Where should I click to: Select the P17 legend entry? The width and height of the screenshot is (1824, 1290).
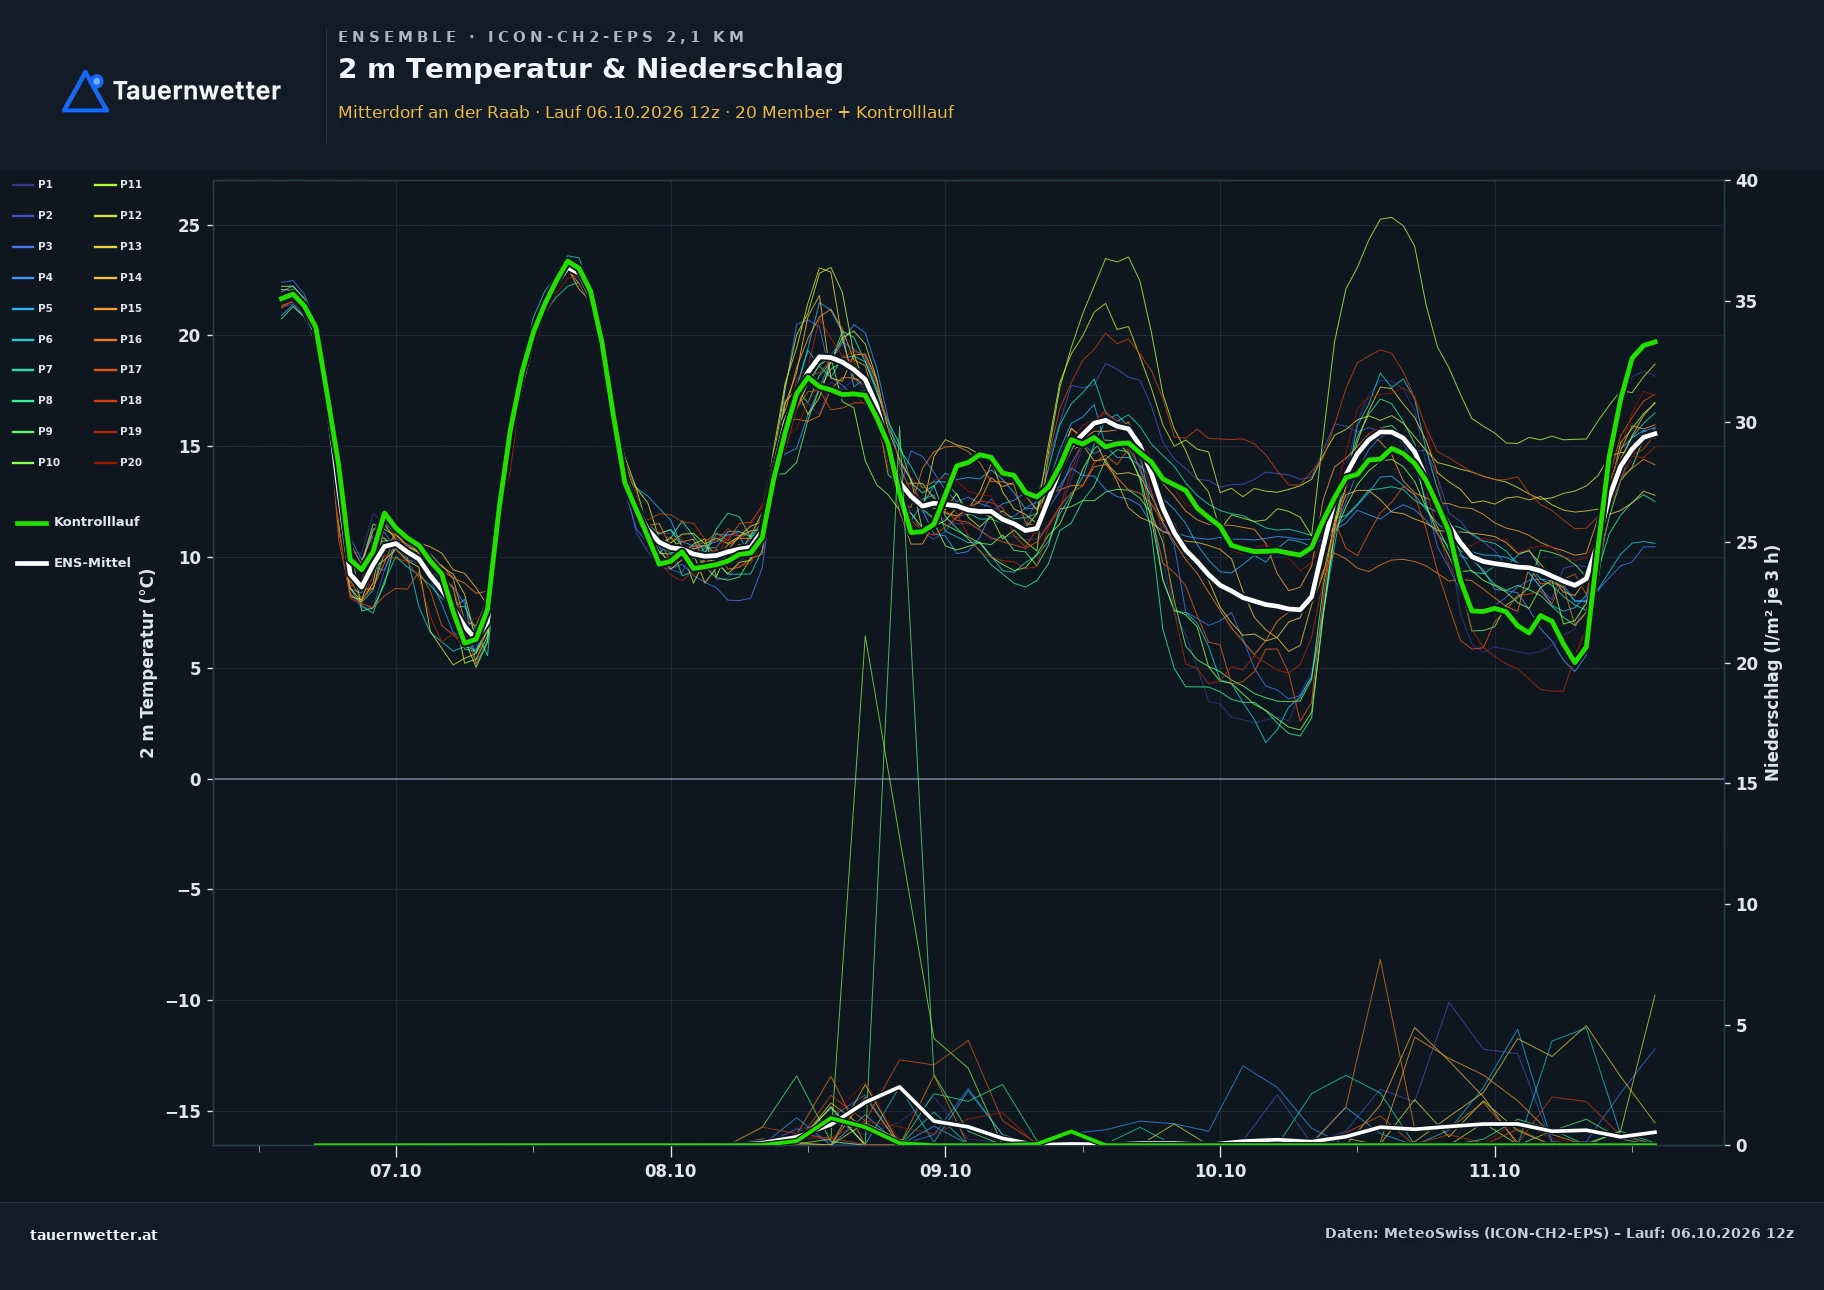click(x=118, y=369)
